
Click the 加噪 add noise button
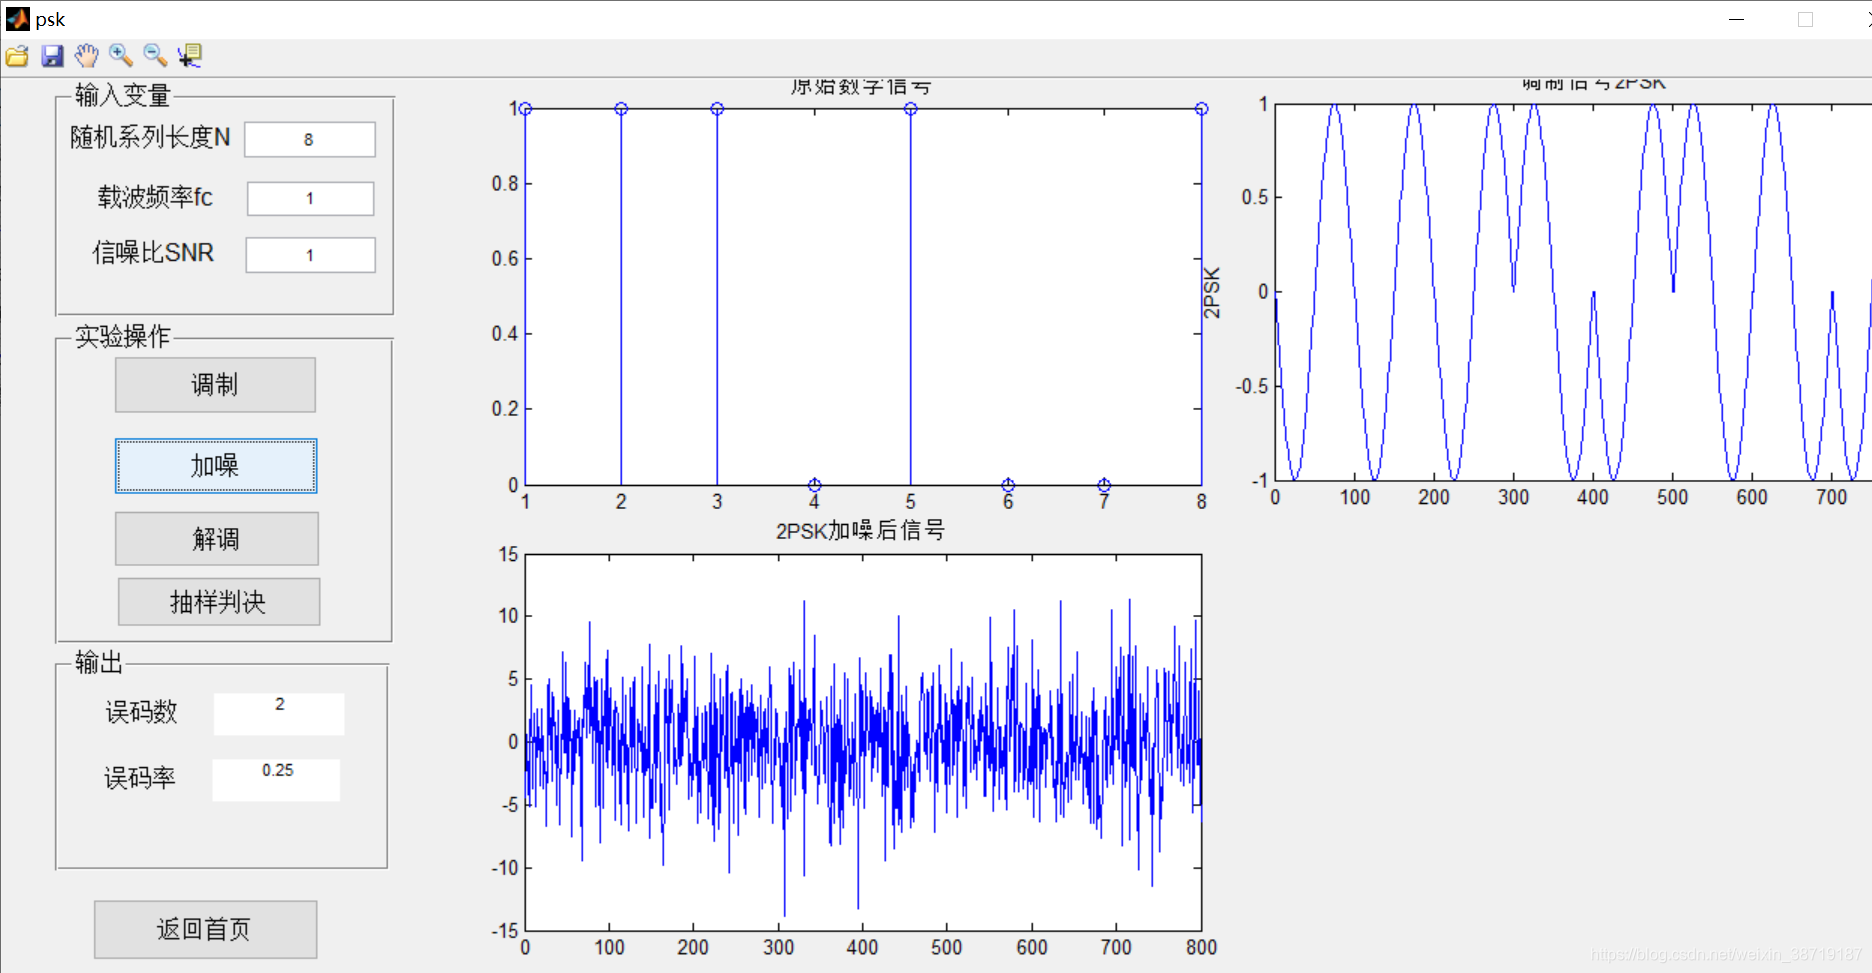pos(216,466)
